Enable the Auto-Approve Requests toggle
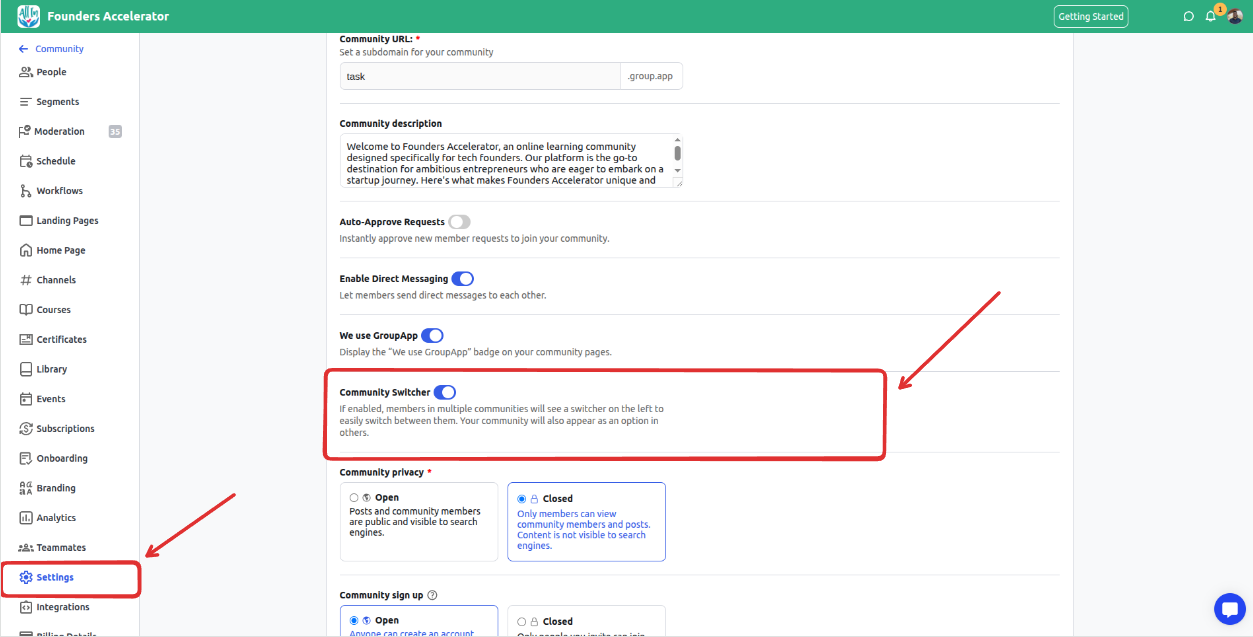Viewport: 1253px width, 637px height. click(459, 222)
